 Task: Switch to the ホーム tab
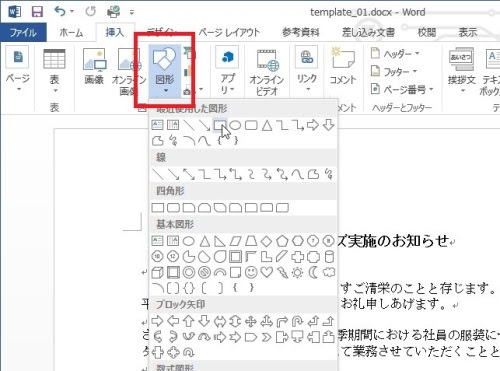71,33
